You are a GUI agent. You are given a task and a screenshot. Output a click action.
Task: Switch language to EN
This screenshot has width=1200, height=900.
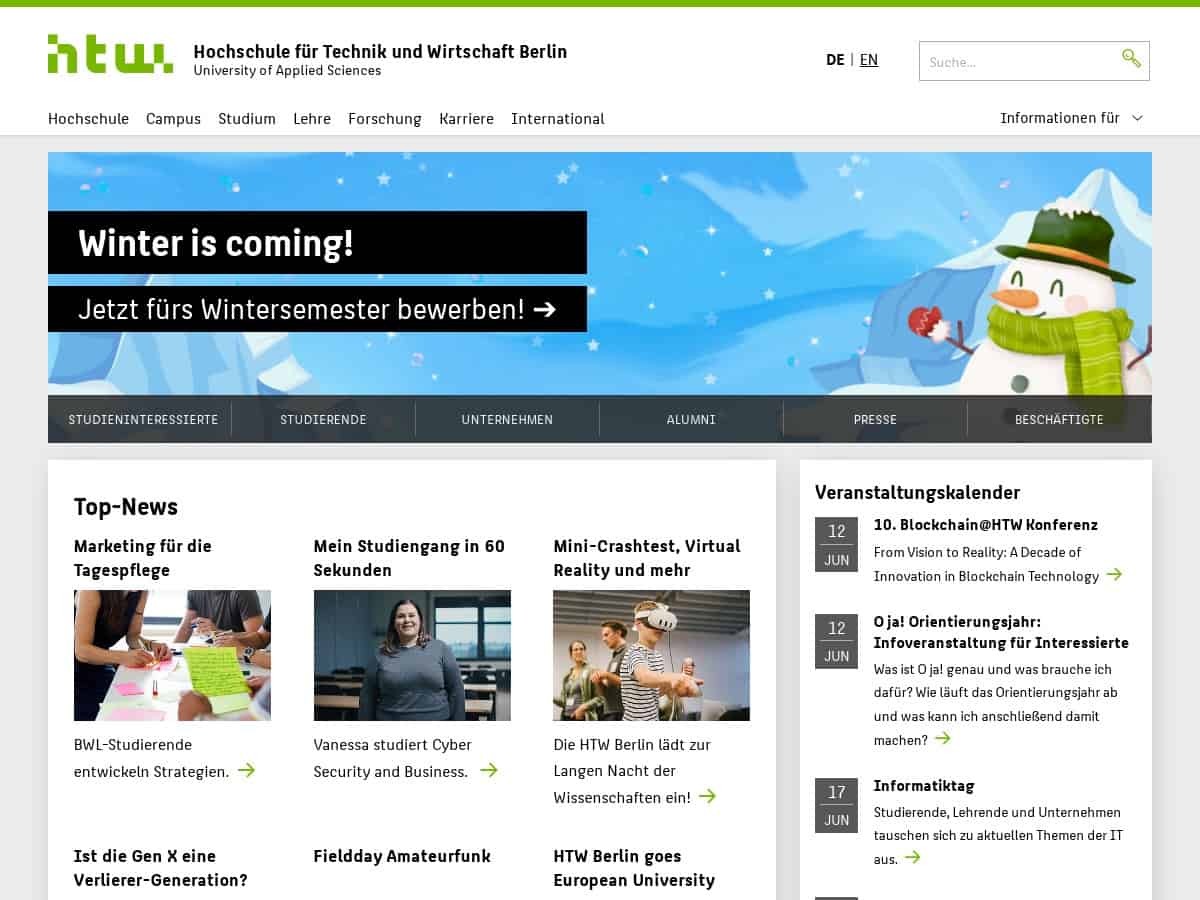coord(869,60)
